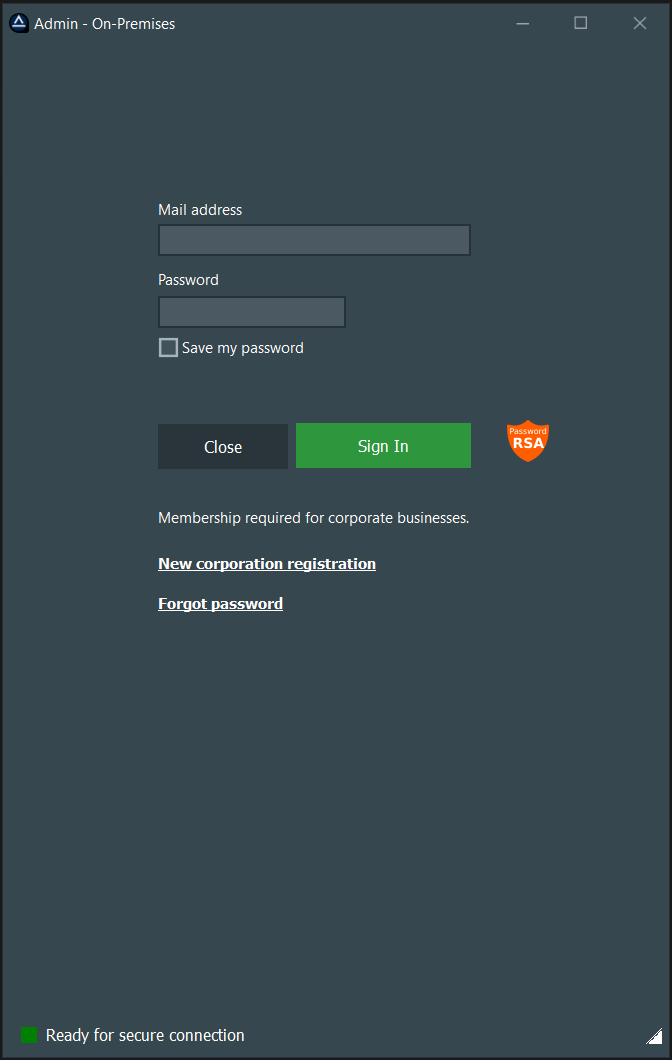Click the application logo in the title bar

click(19, 22)
